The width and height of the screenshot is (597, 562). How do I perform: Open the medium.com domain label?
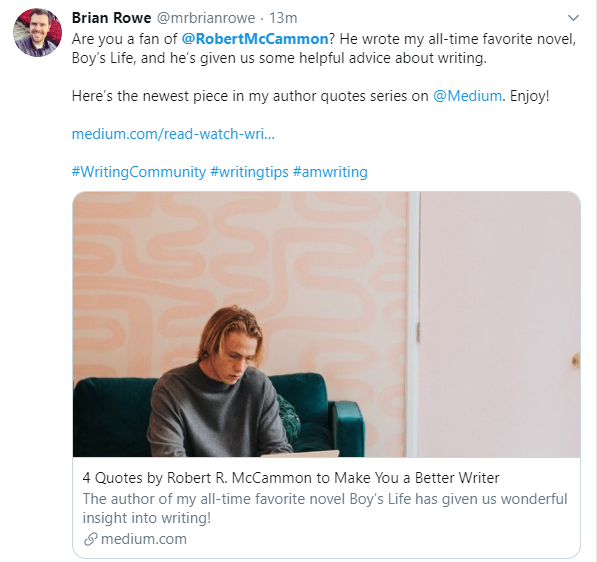[144, 539]
